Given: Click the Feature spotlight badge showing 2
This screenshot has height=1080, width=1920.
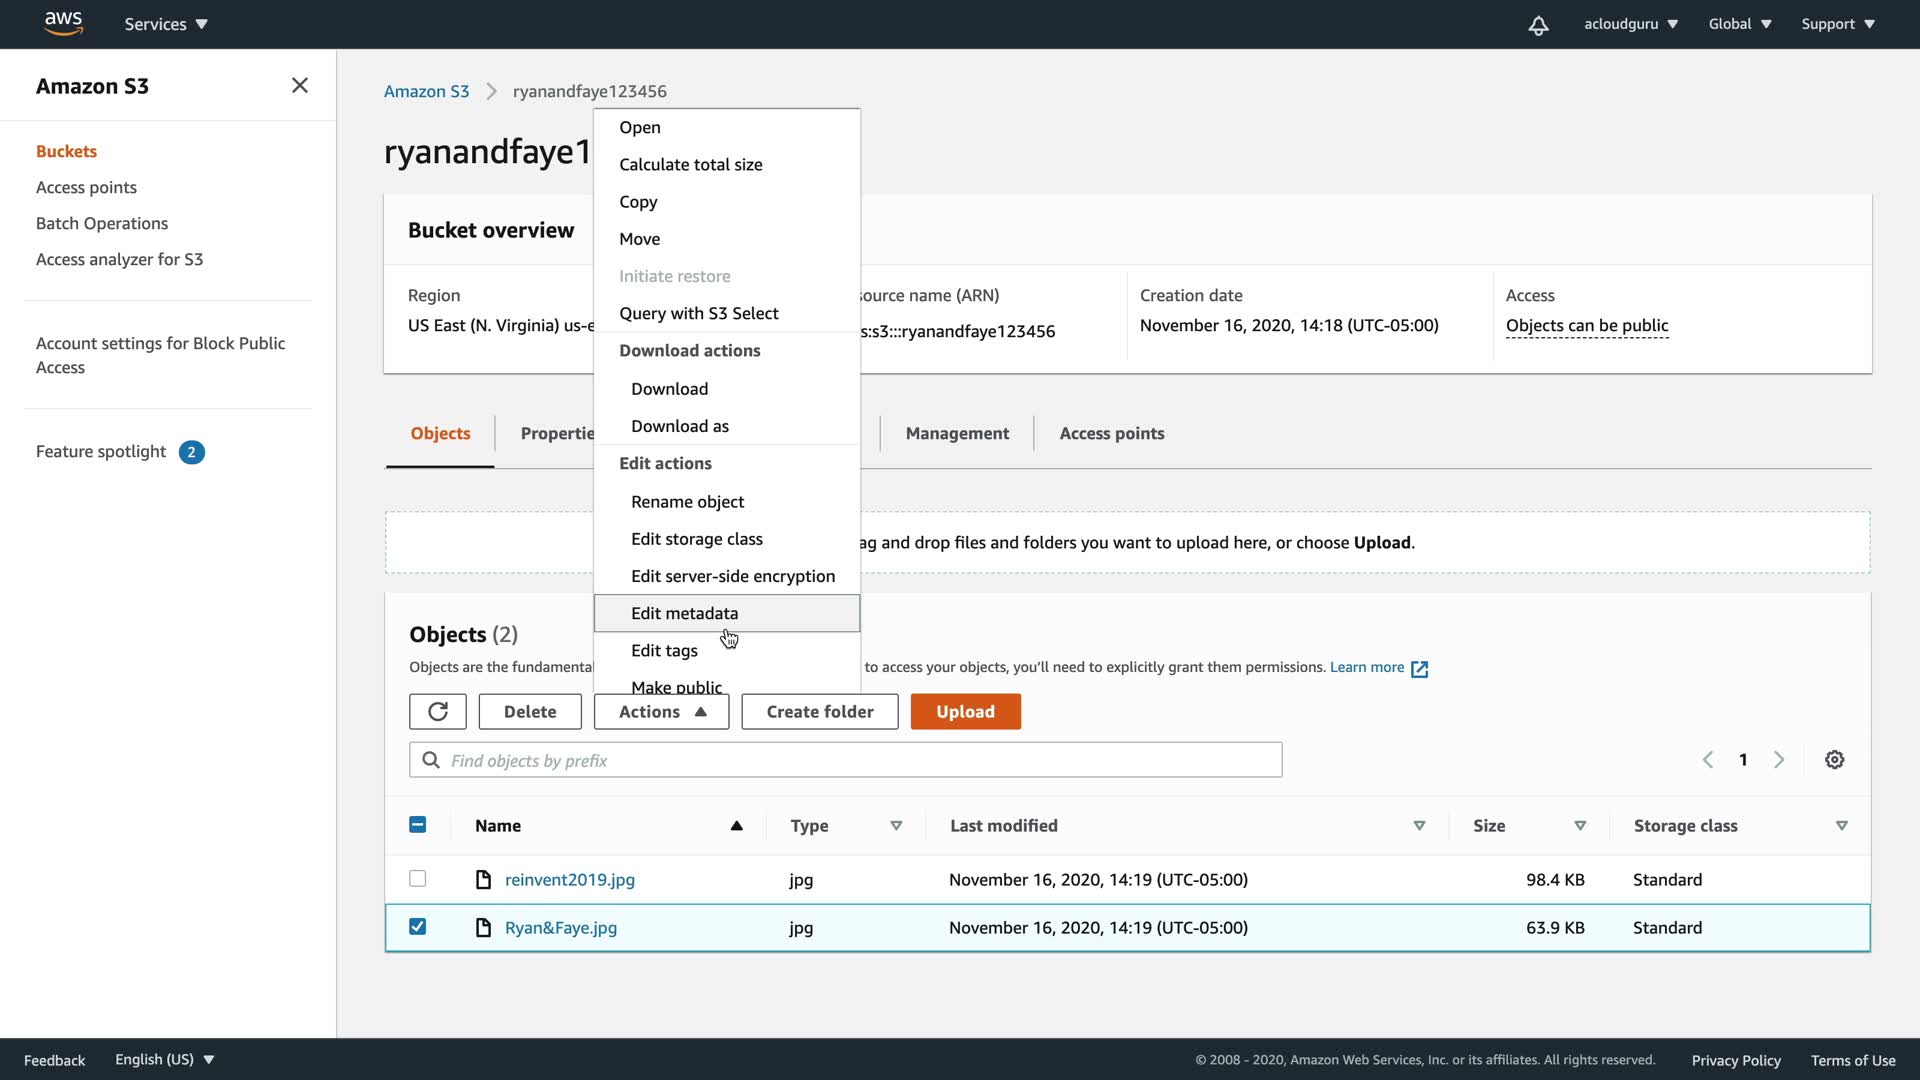Looking at the screenshot, I should (x=191, y=452).
